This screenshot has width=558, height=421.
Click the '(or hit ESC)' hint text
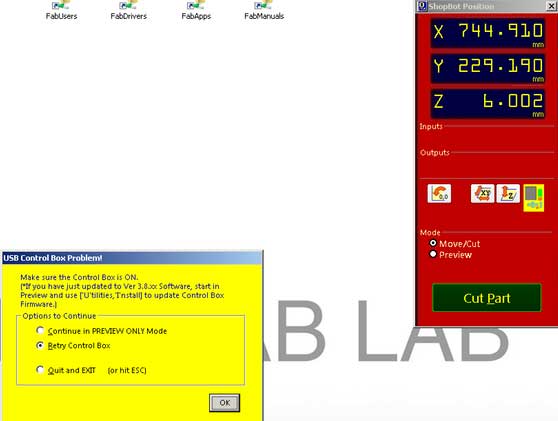point(127,370)
